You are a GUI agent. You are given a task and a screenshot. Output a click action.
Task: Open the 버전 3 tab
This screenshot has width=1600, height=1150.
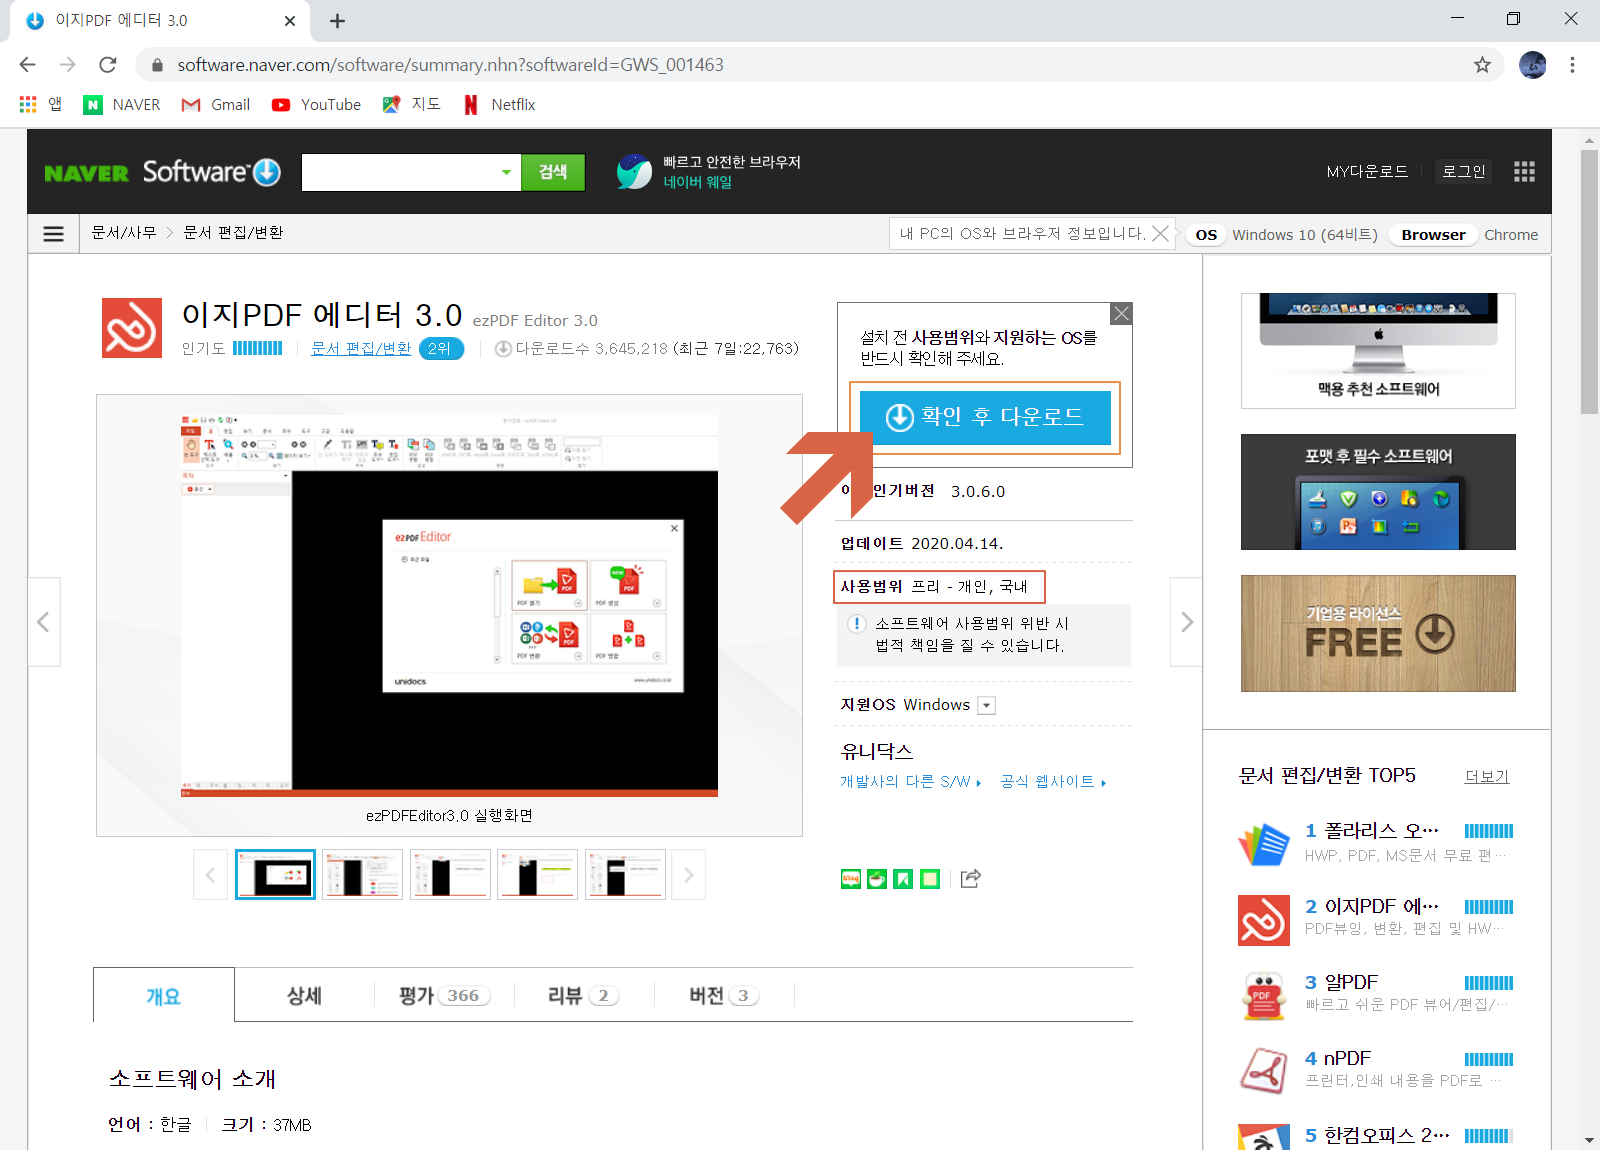click(x=724, y=995)
